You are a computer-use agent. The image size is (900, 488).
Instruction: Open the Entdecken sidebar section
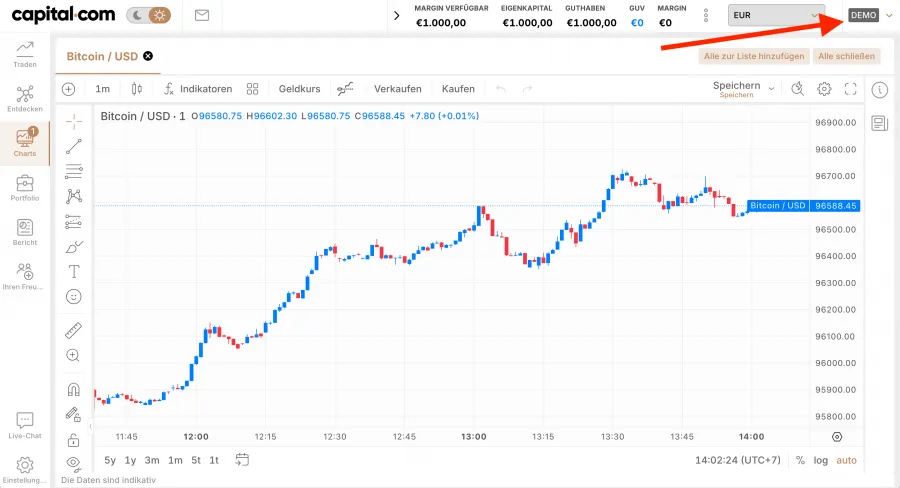(x=25, y=99)
